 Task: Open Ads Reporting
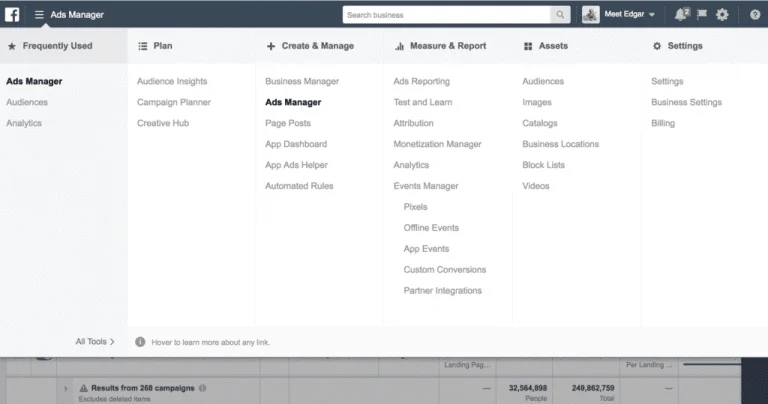click(x=421, y=81)
